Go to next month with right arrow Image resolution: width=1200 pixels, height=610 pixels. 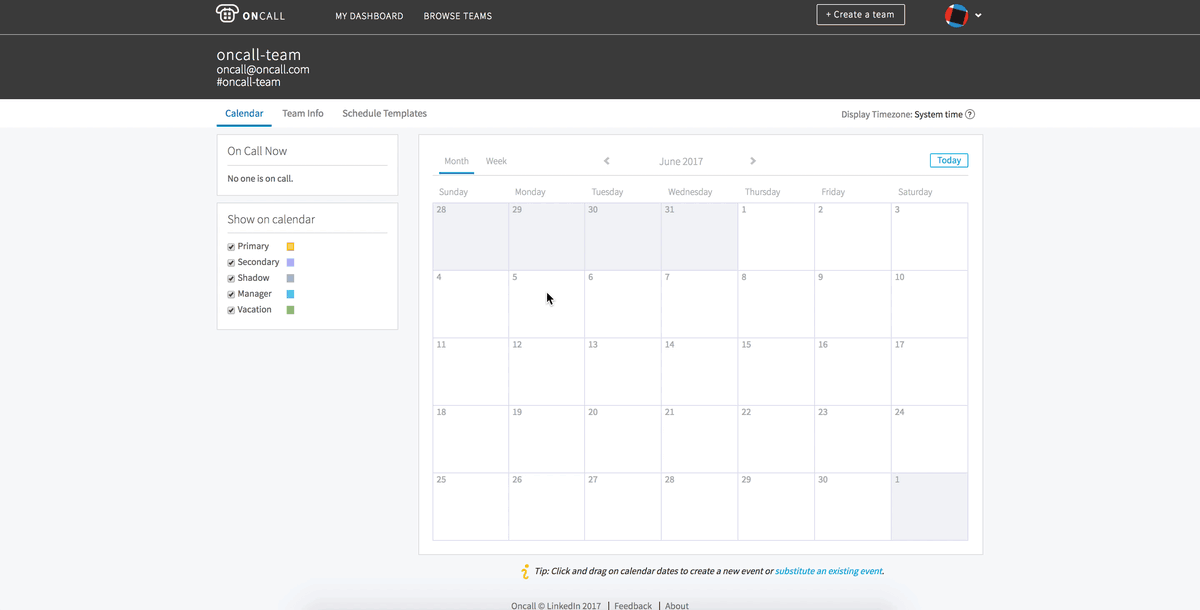click(753, 161)
